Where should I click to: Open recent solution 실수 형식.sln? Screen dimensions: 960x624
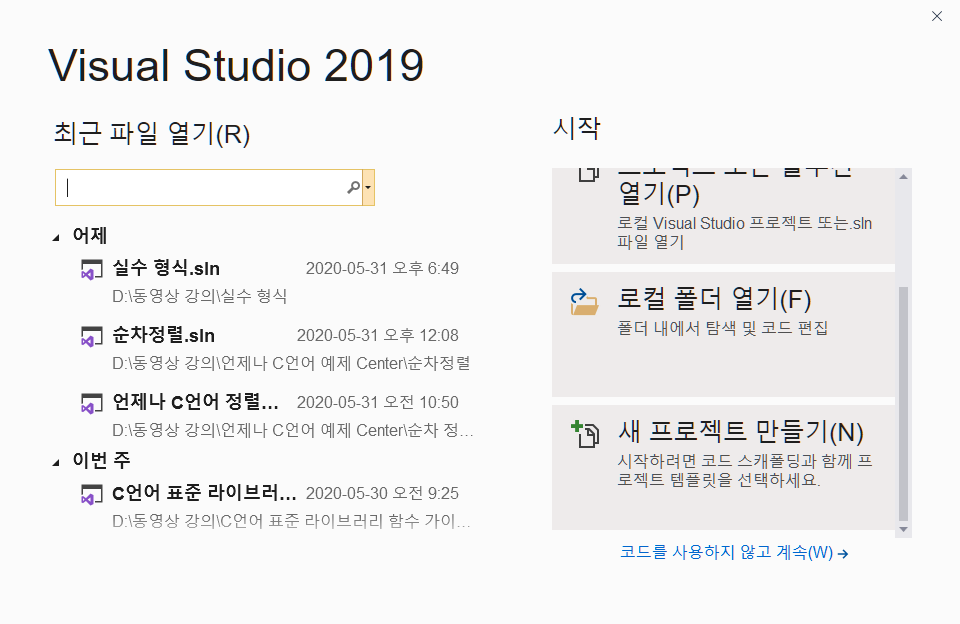tap(166, 268)
